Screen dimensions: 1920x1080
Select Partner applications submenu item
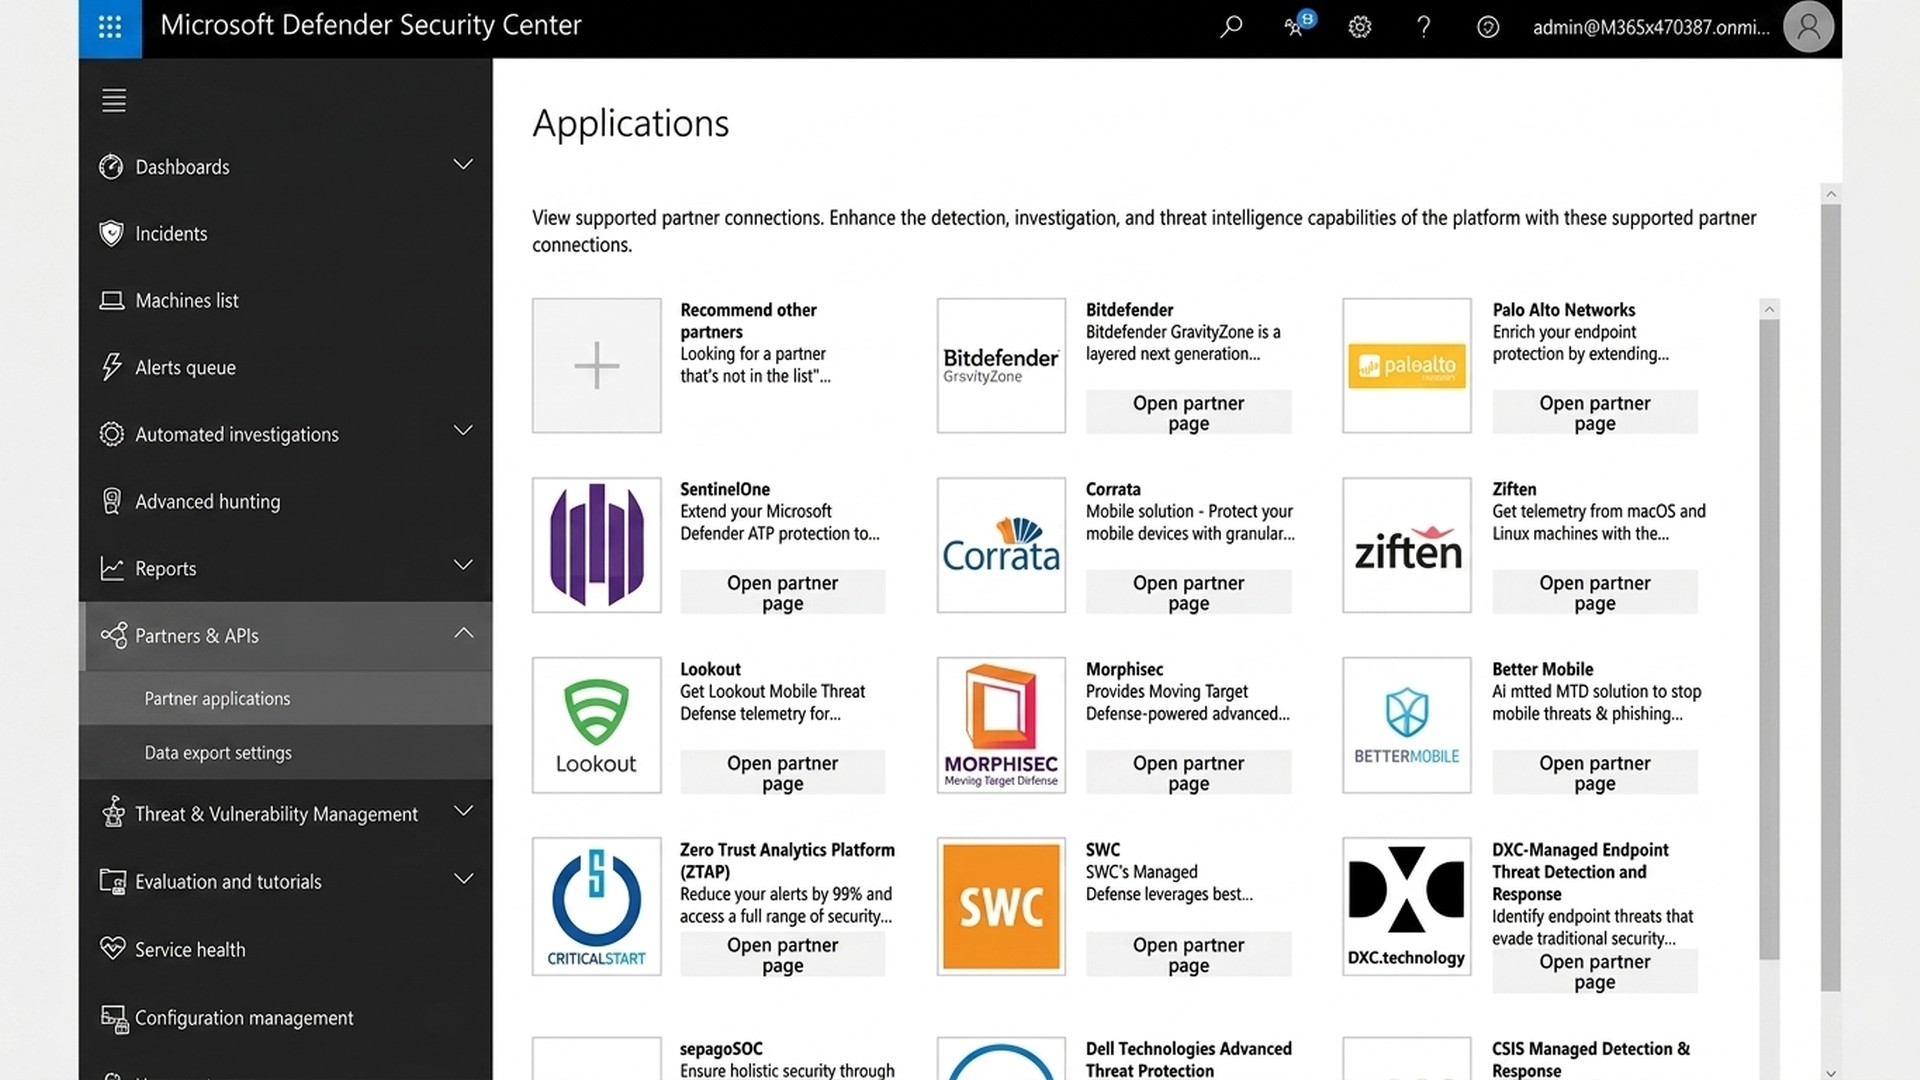[x=286, y=698]
